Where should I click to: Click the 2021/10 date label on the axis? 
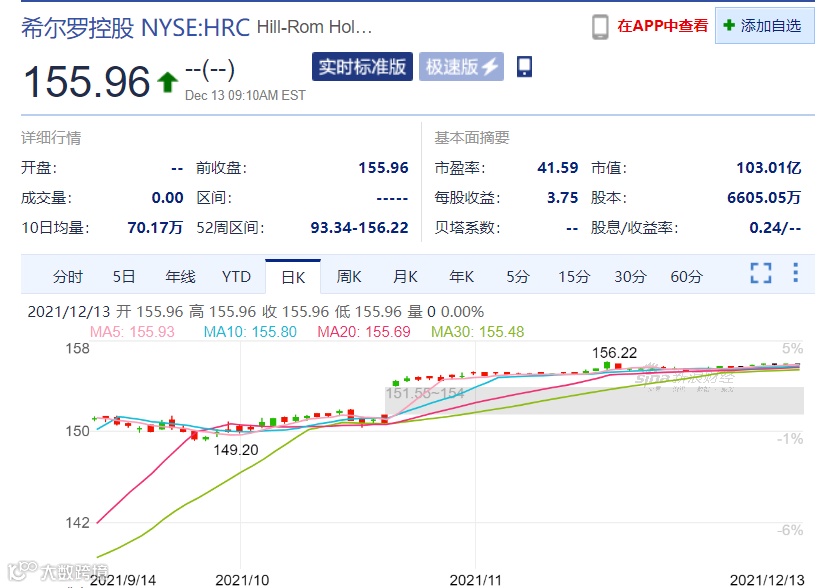tap(242, 580)
